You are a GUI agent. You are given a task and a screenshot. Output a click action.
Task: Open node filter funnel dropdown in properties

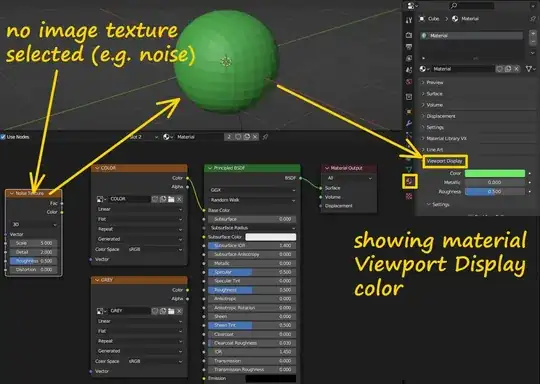(530, 69)
